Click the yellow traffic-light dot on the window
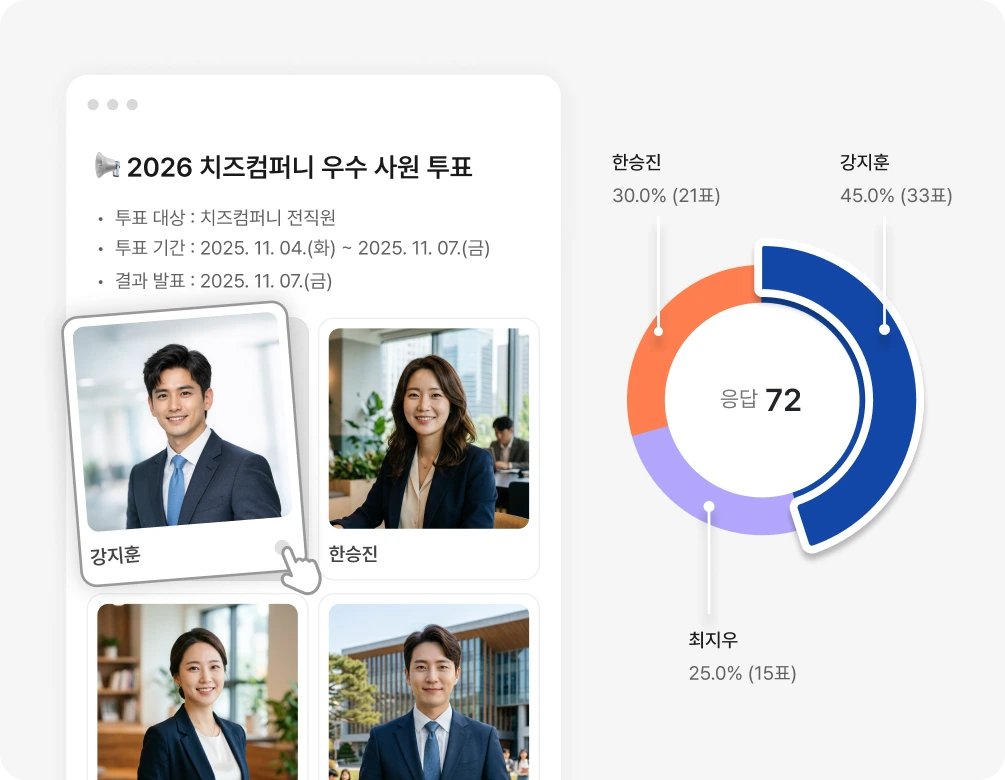Screen dimensions: 1005x780 (112, 104)
